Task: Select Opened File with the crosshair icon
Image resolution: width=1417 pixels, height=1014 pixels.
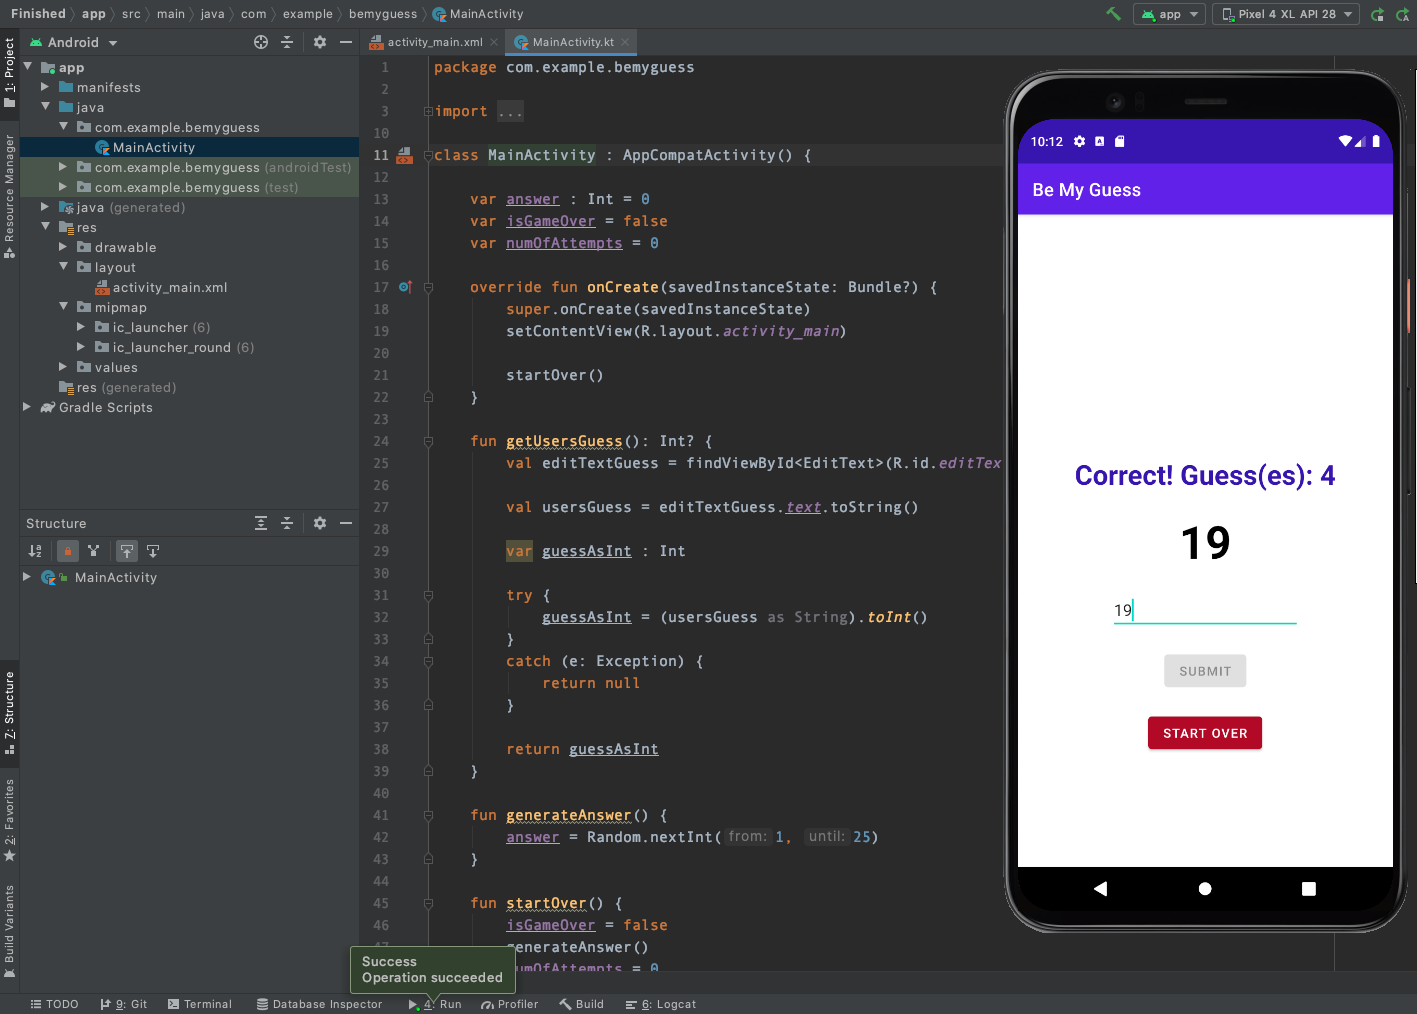Action: point(261,42)
